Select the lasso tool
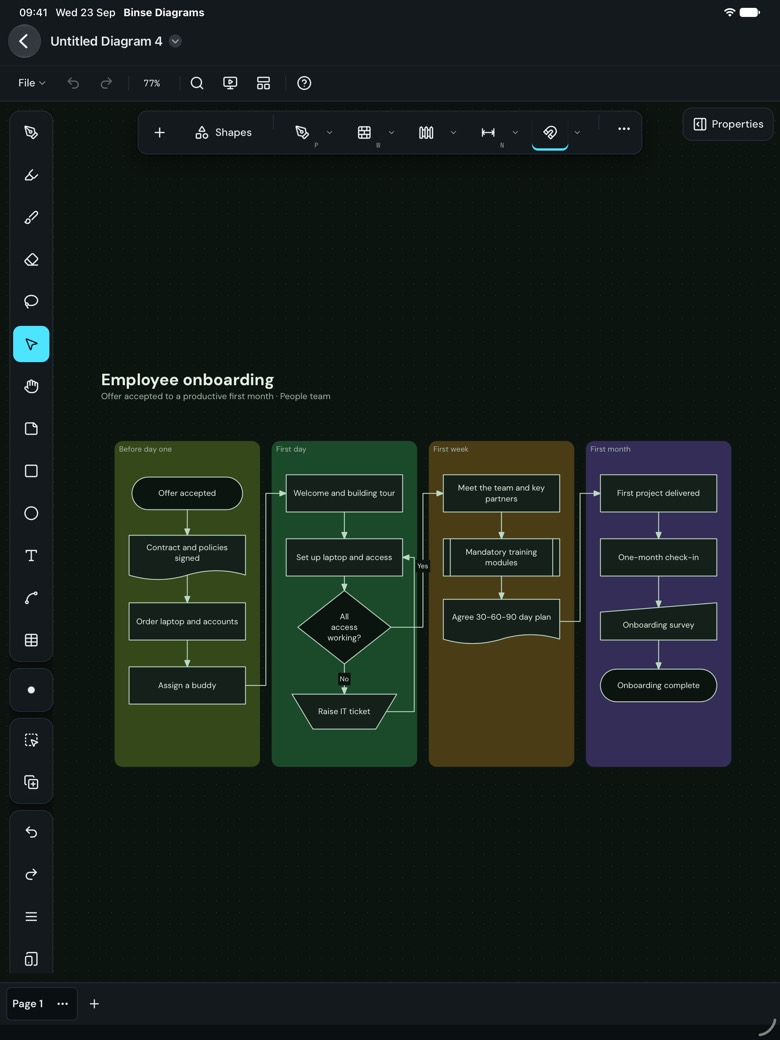Image resolution: width=780 pixels, height=1040 pixels. pyautogui.click(x=31, y=302)
